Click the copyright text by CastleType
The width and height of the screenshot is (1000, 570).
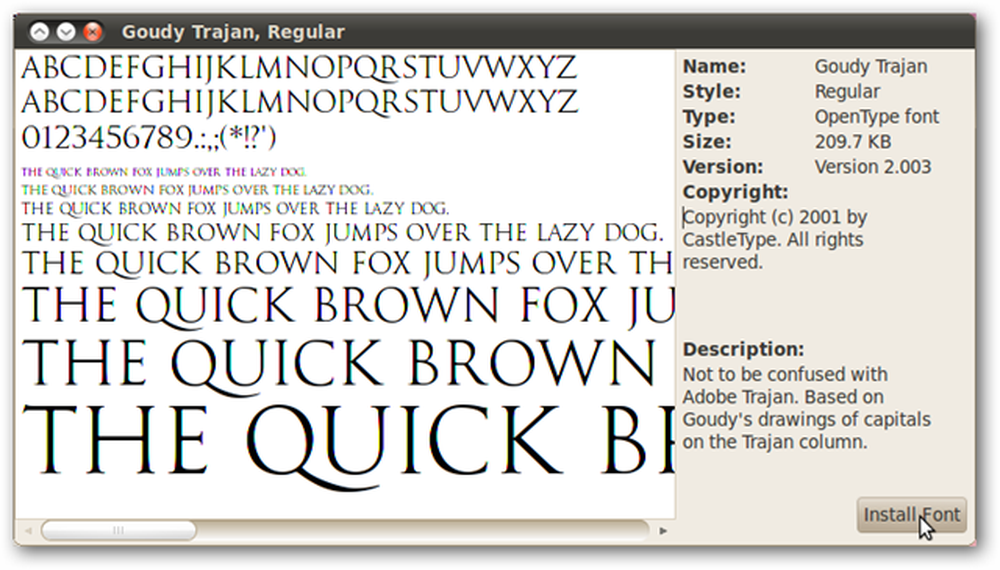(775, 239)
